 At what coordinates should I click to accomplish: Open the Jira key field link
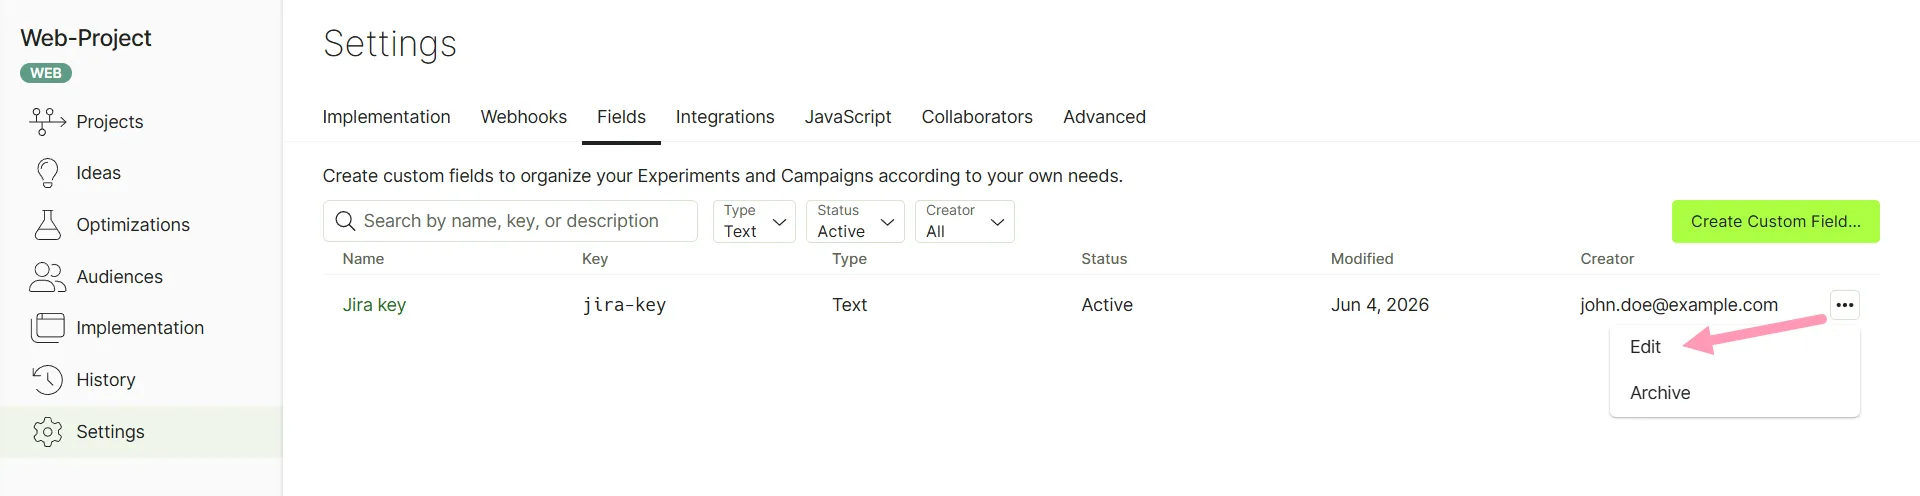tap(374, 305)
